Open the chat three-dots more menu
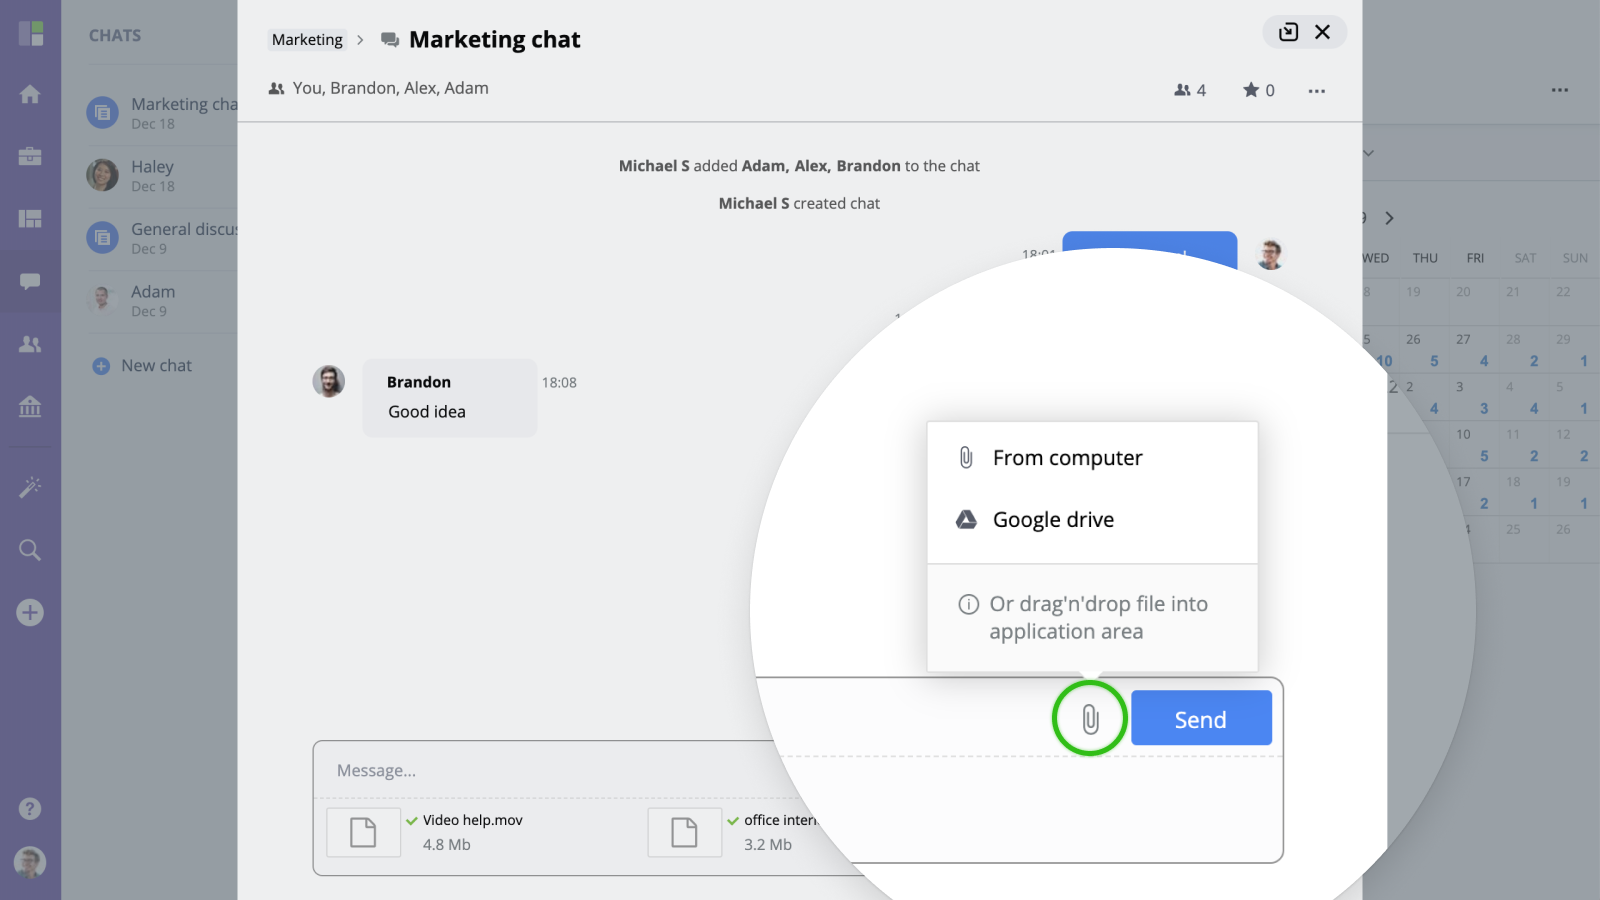 click(1317, 91)
